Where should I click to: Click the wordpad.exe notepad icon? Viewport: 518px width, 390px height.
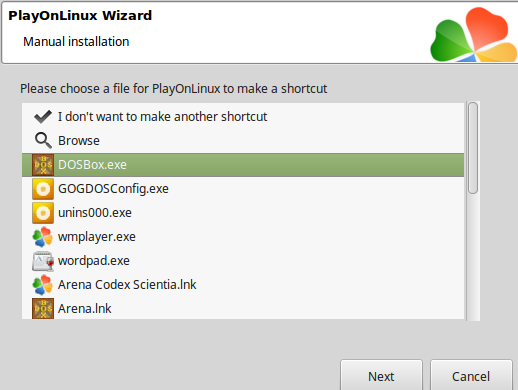(x=43, y=261)
